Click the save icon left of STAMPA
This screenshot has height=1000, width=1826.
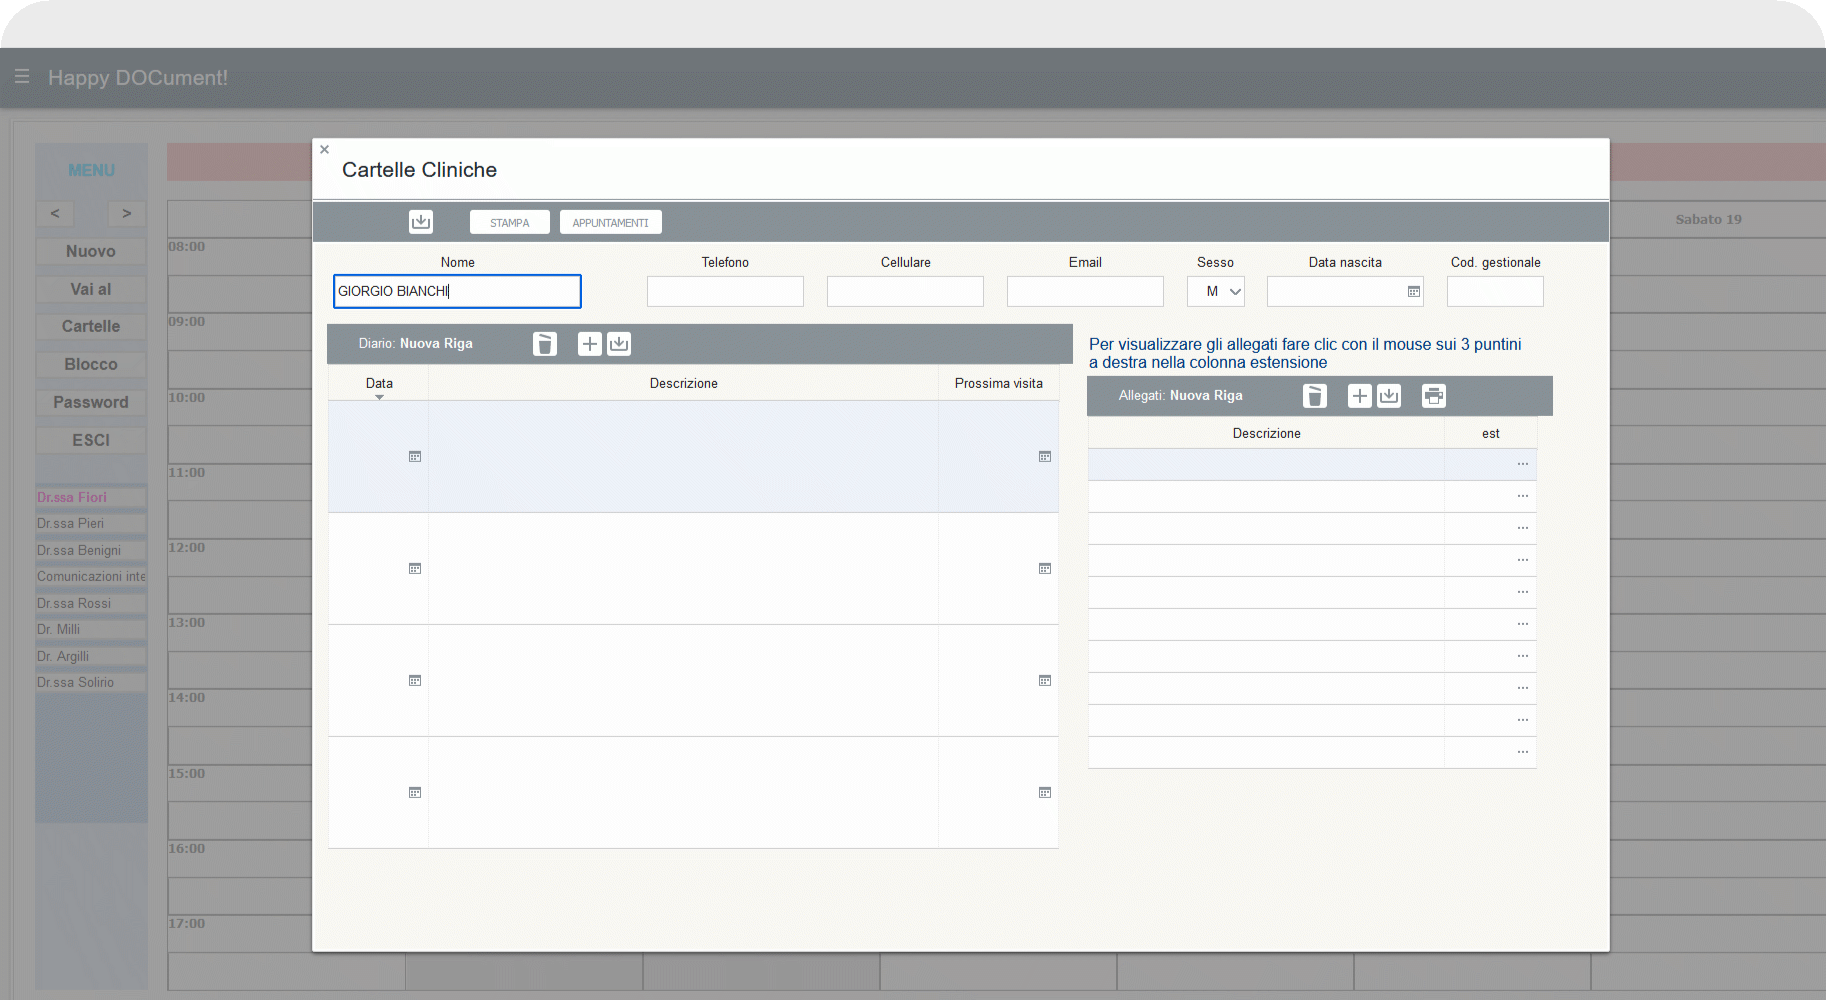421,222
